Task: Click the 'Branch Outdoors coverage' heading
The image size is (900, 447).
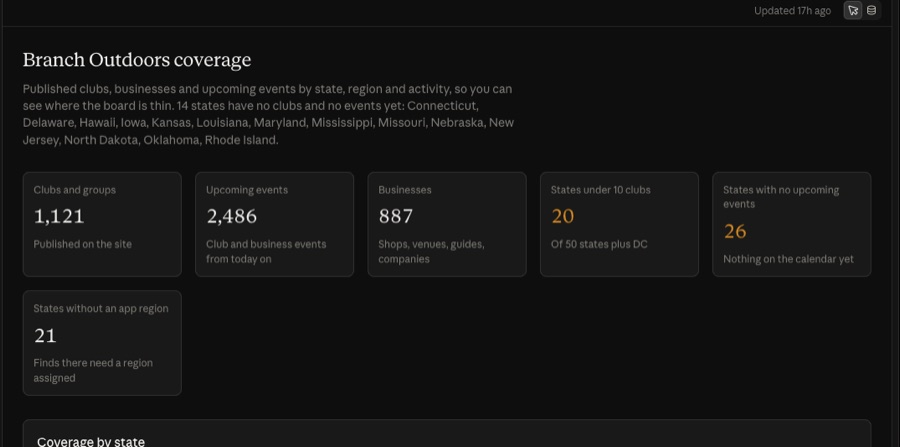Action: click(137, 60)
